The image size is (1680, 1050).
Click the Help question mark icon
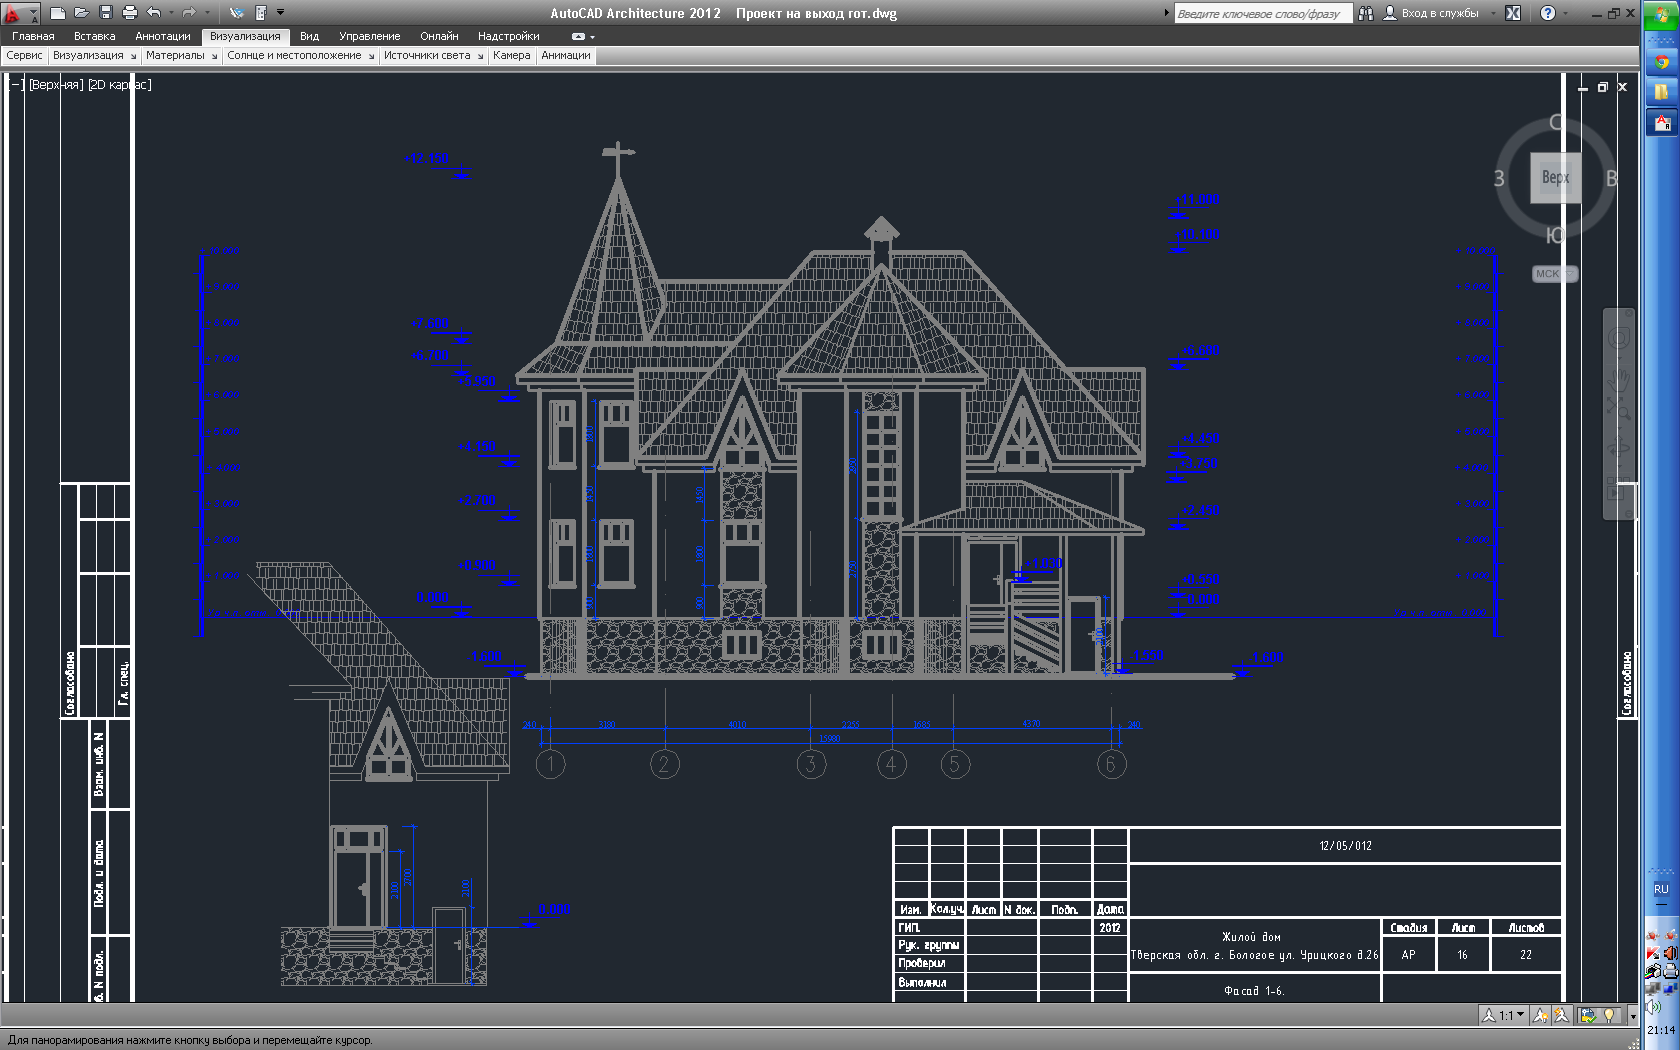click(1548, 13)
